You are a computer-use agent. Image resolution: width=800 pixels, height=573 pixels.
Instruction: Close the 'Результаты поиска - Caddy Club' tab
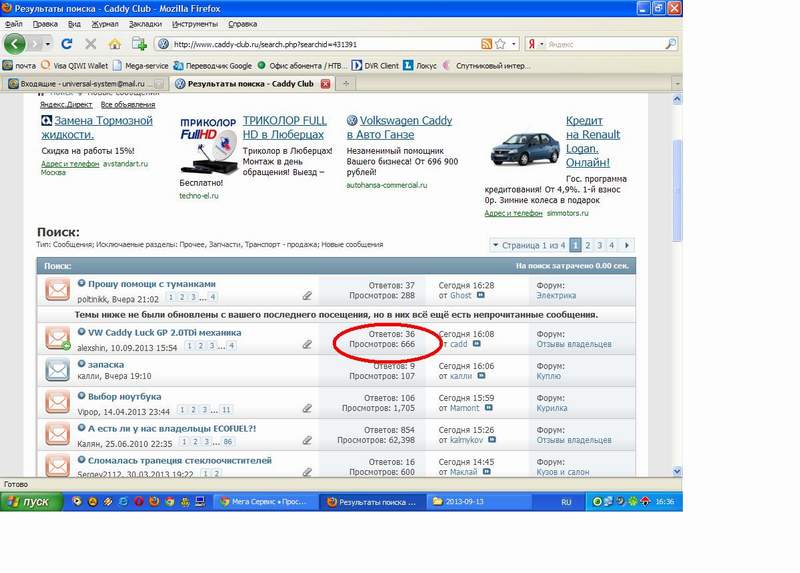[325, 84]
